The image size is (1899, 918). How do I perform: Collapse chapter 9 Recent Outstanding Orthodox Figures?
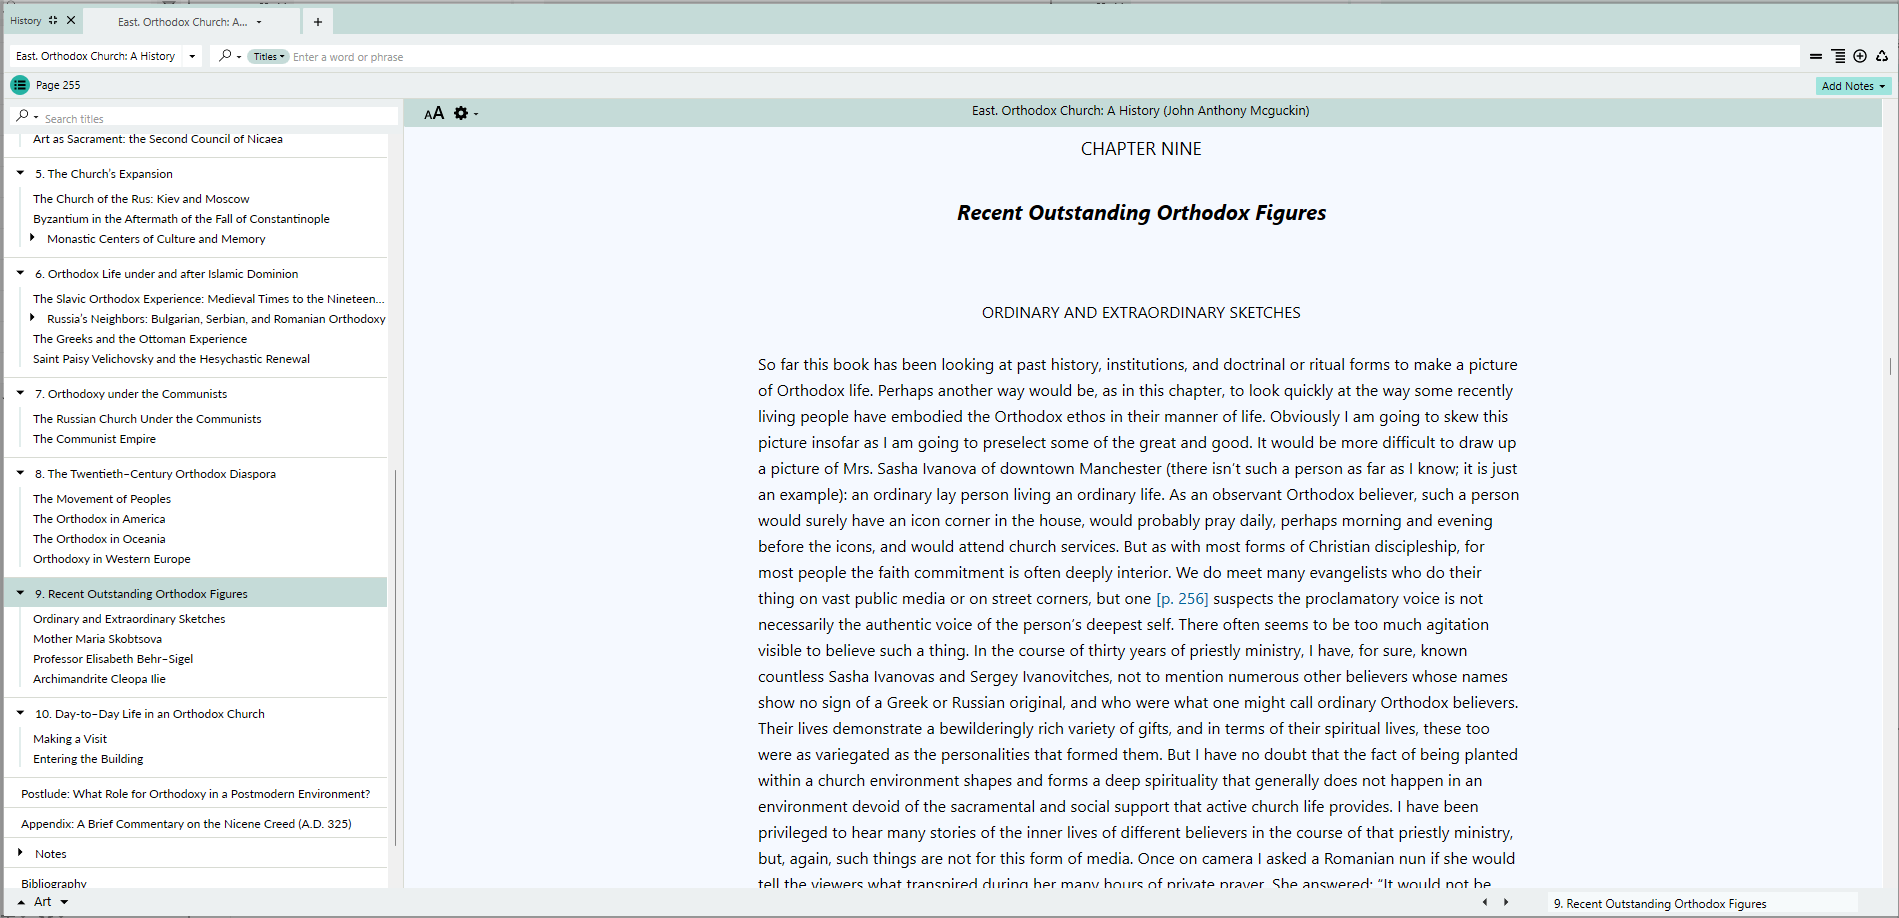pos(20,593)
